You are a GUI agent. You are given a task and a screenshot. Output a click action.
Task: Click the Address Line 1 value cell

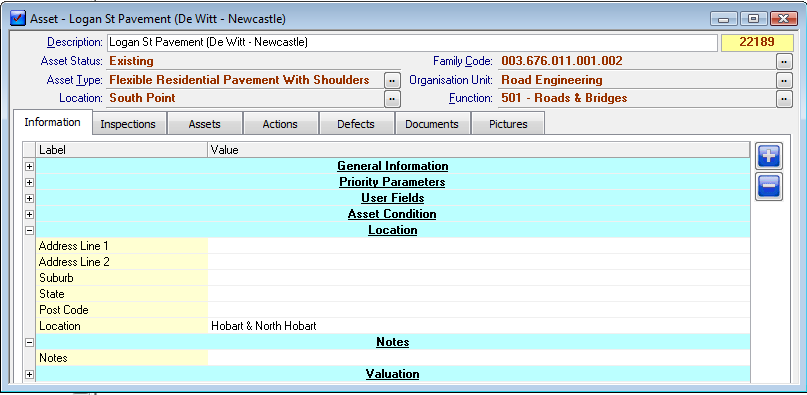[x=479, y=246]
